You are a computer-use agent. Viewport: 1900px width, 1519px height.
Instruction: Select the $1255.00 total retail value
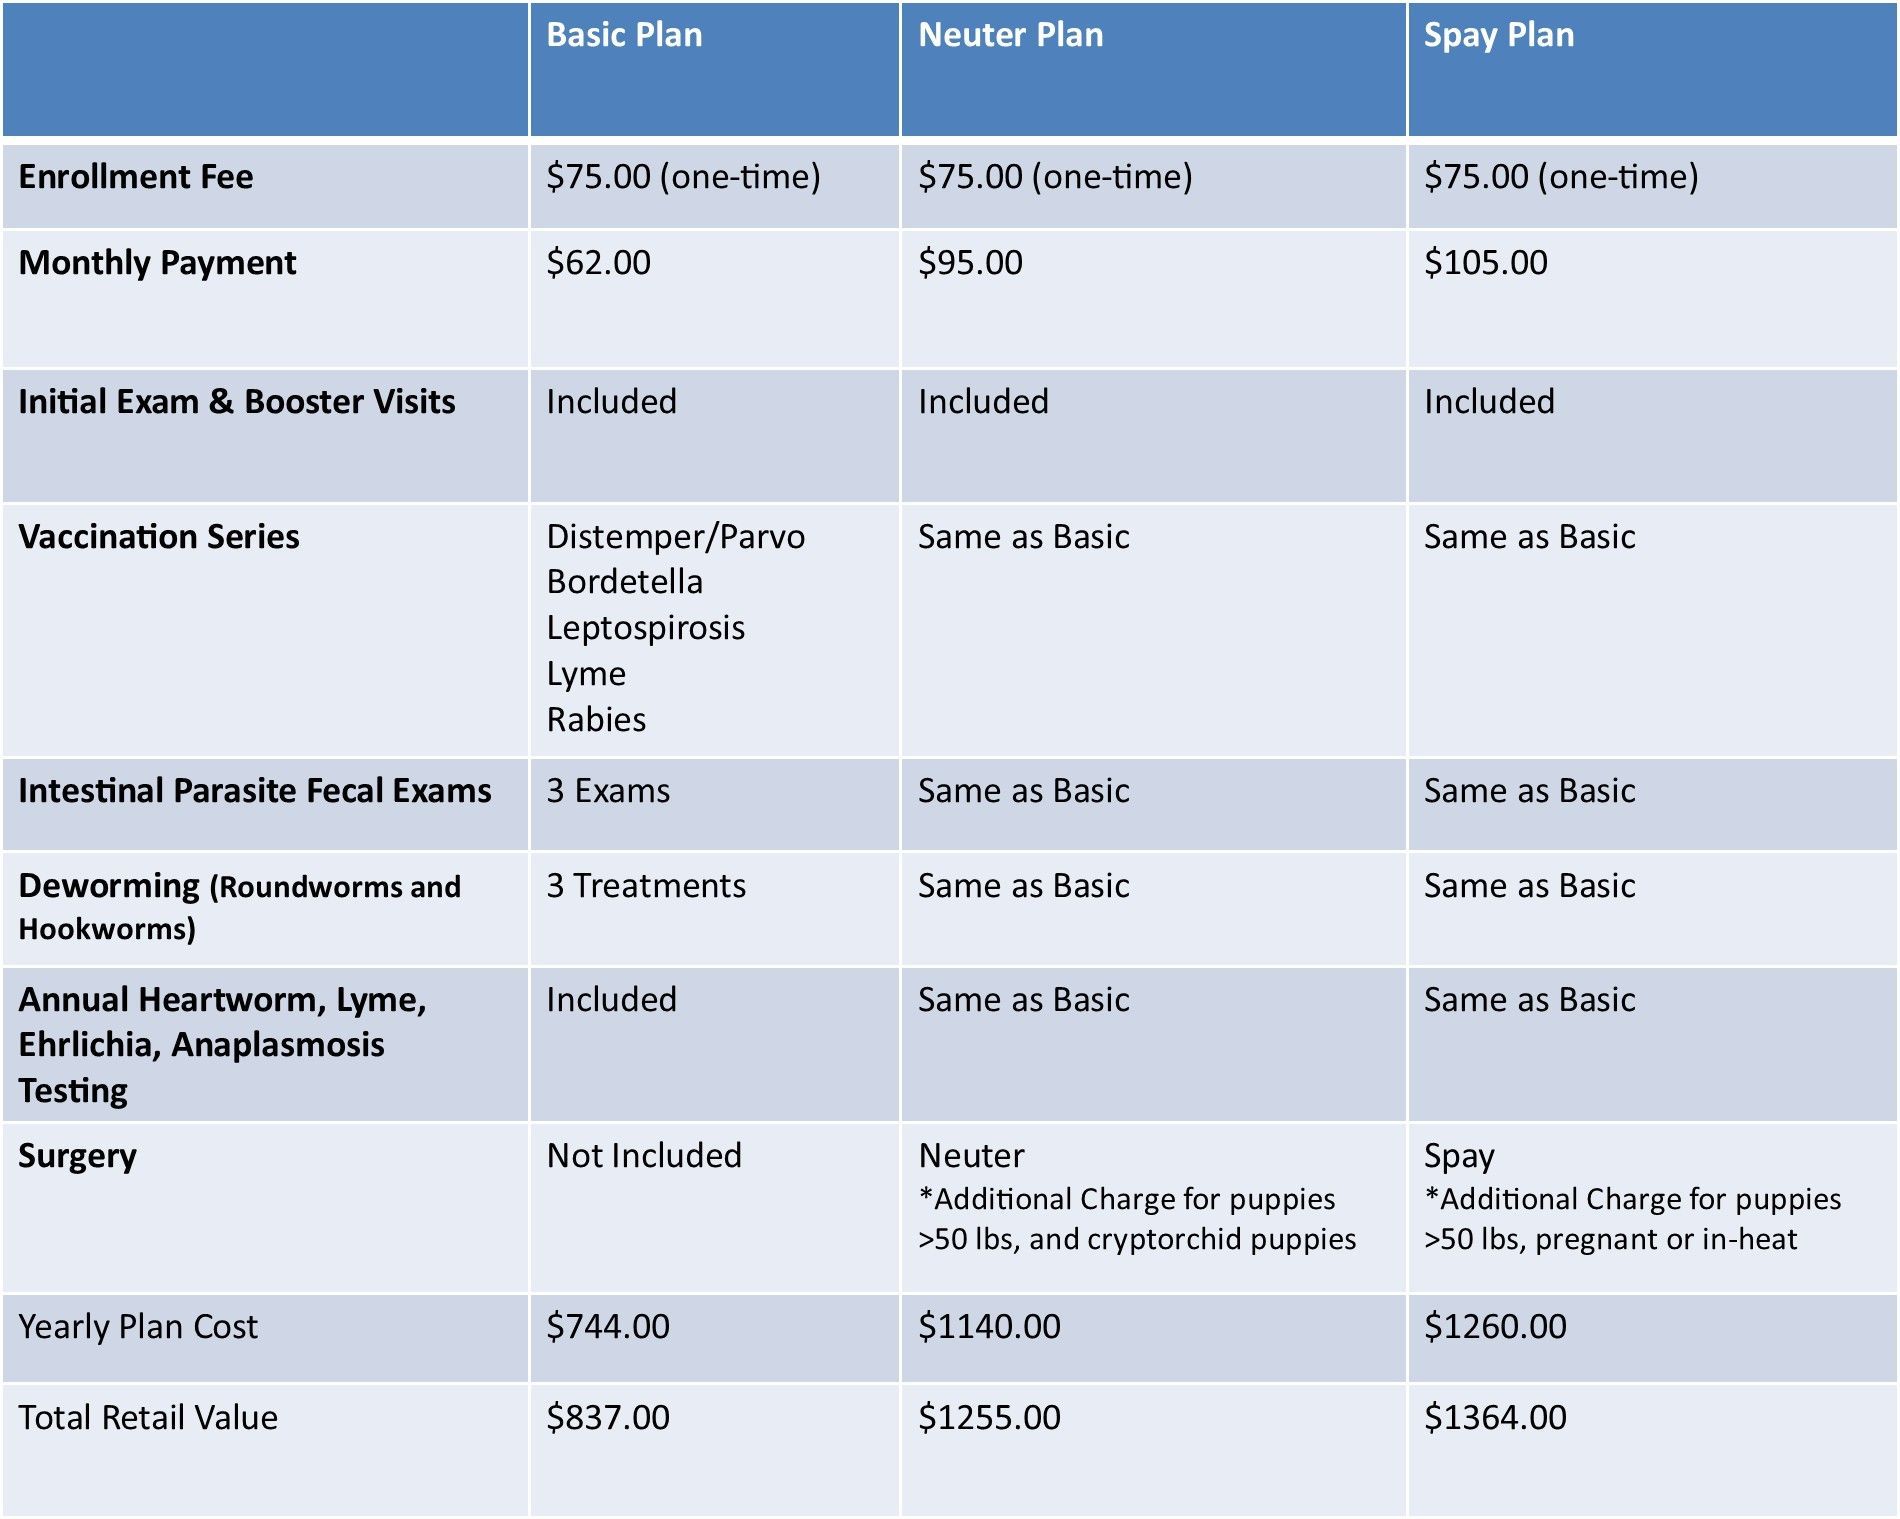click(989, 1417)
